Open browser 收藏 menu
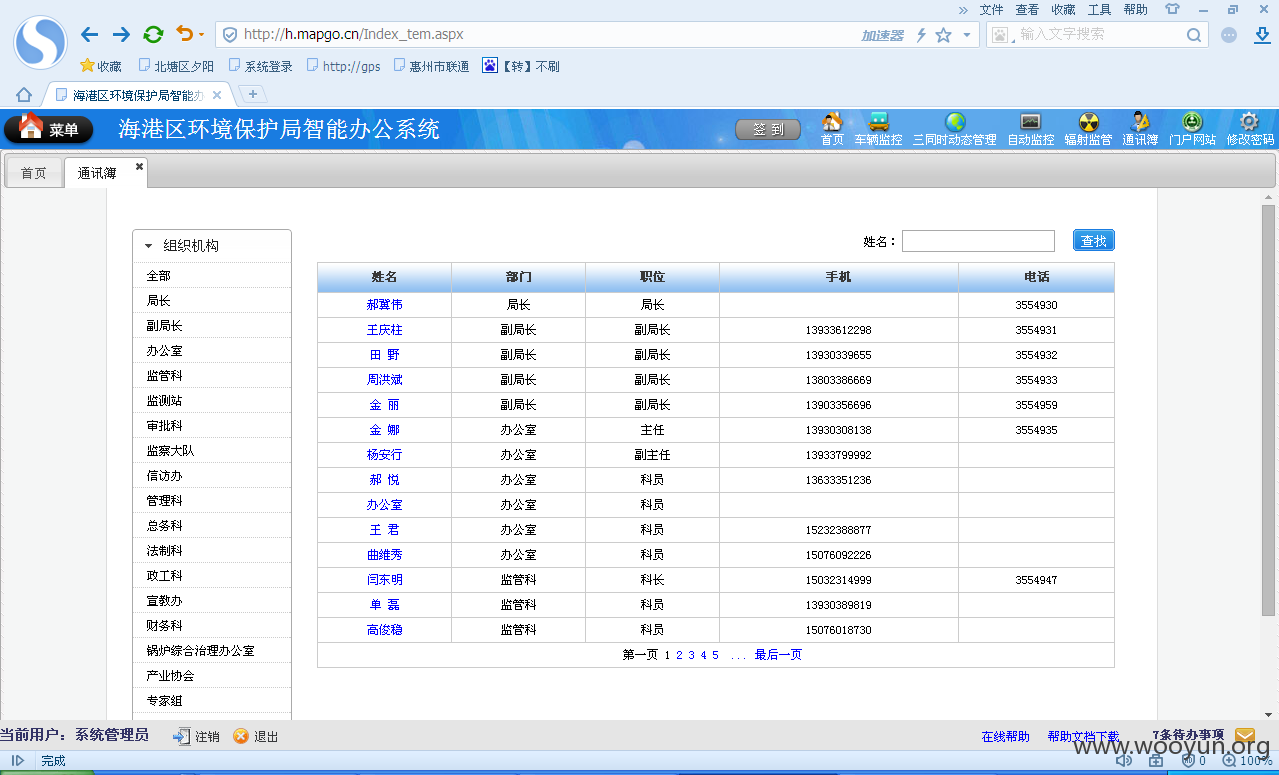 (1063, 9)
